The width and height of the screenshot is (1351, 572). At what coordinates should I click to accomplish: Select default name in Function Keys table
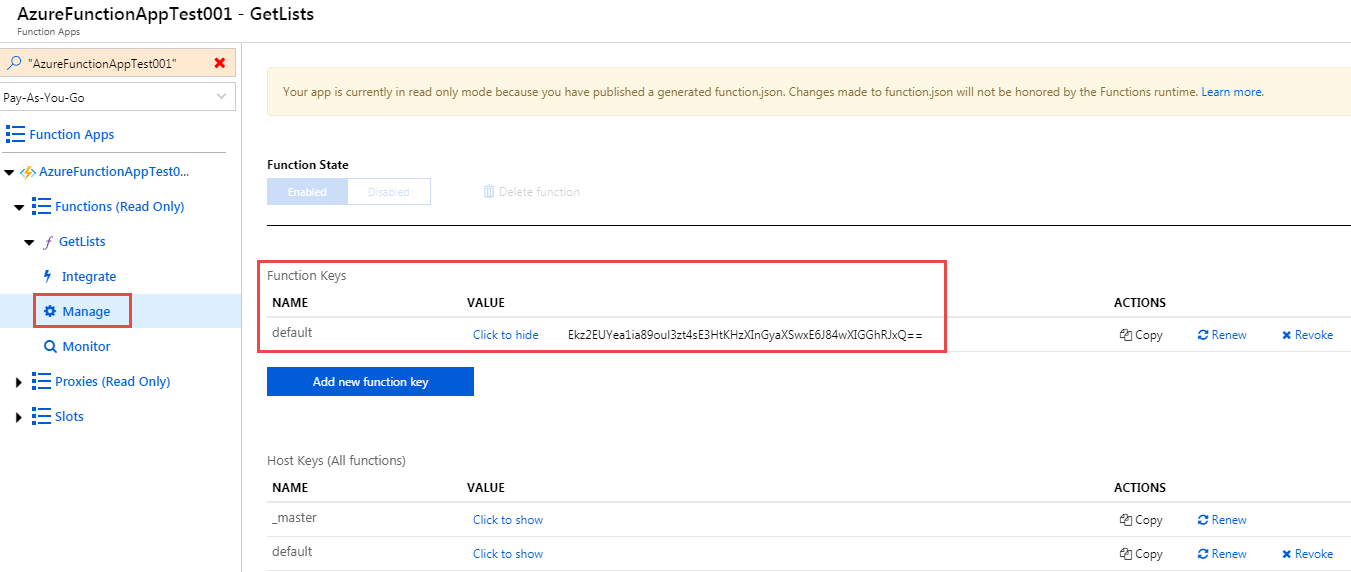(x=292, y=333)
